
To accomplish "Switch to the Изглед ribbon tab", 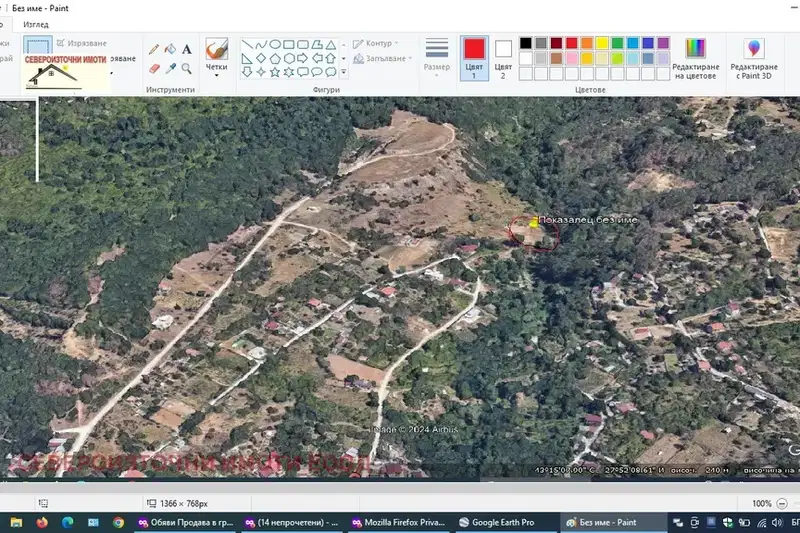I will [36, 24].
